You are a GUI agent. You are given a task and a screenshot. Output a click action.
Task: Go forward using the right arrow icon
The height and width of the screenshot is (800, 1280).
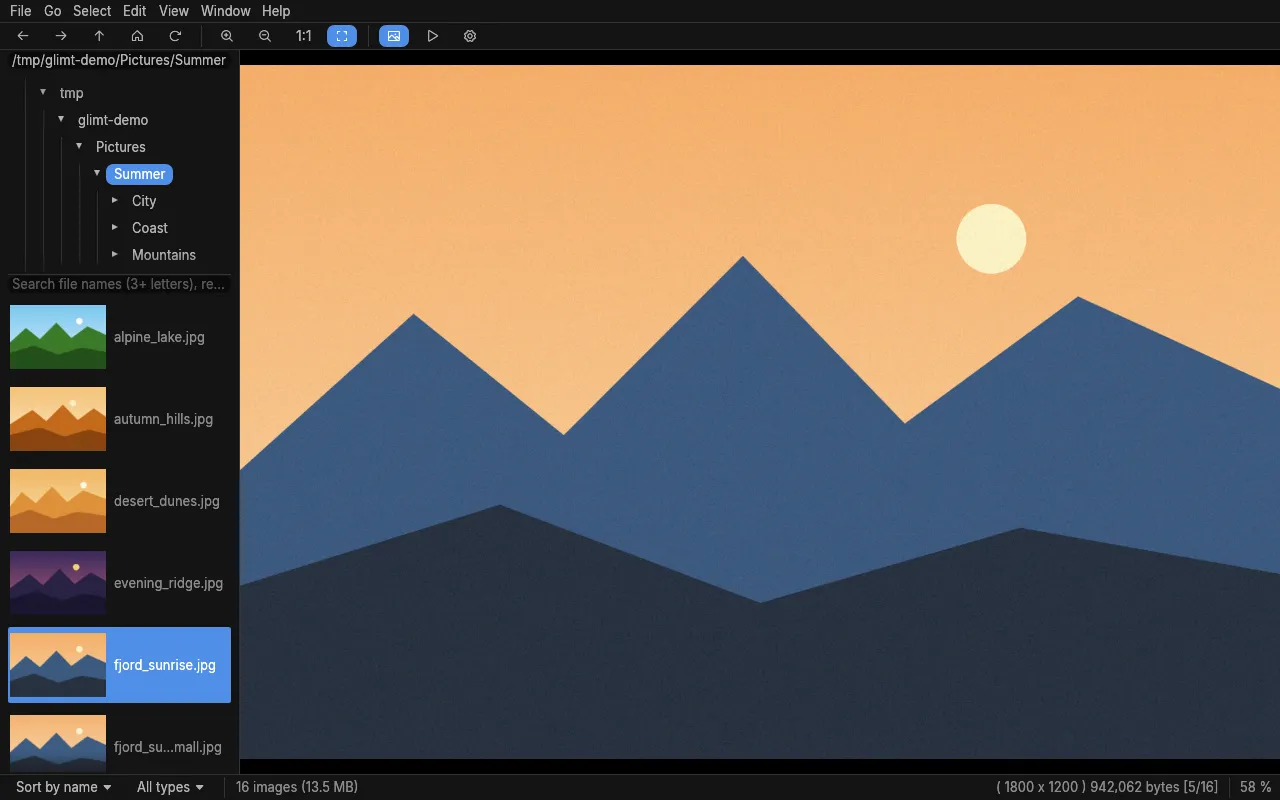pos(61,36)
